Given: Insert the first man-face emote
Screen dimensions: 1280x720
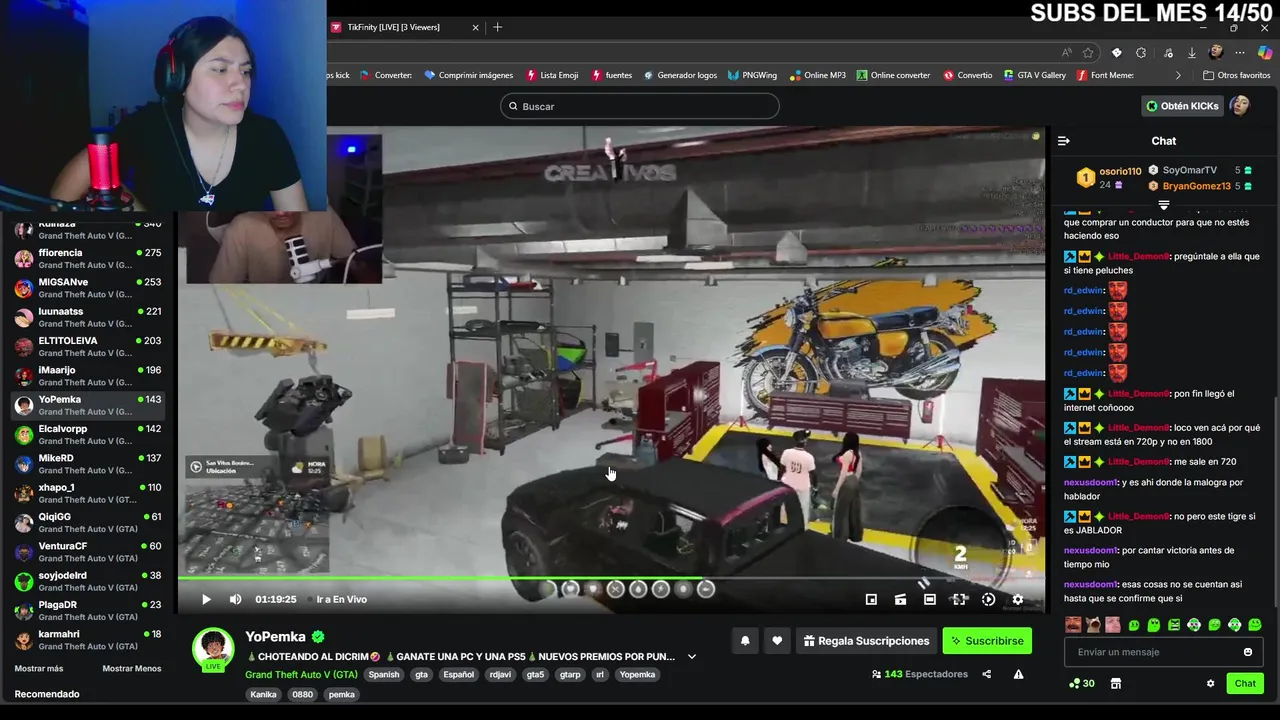Looking at the screenshot, I should [1073, 625].
